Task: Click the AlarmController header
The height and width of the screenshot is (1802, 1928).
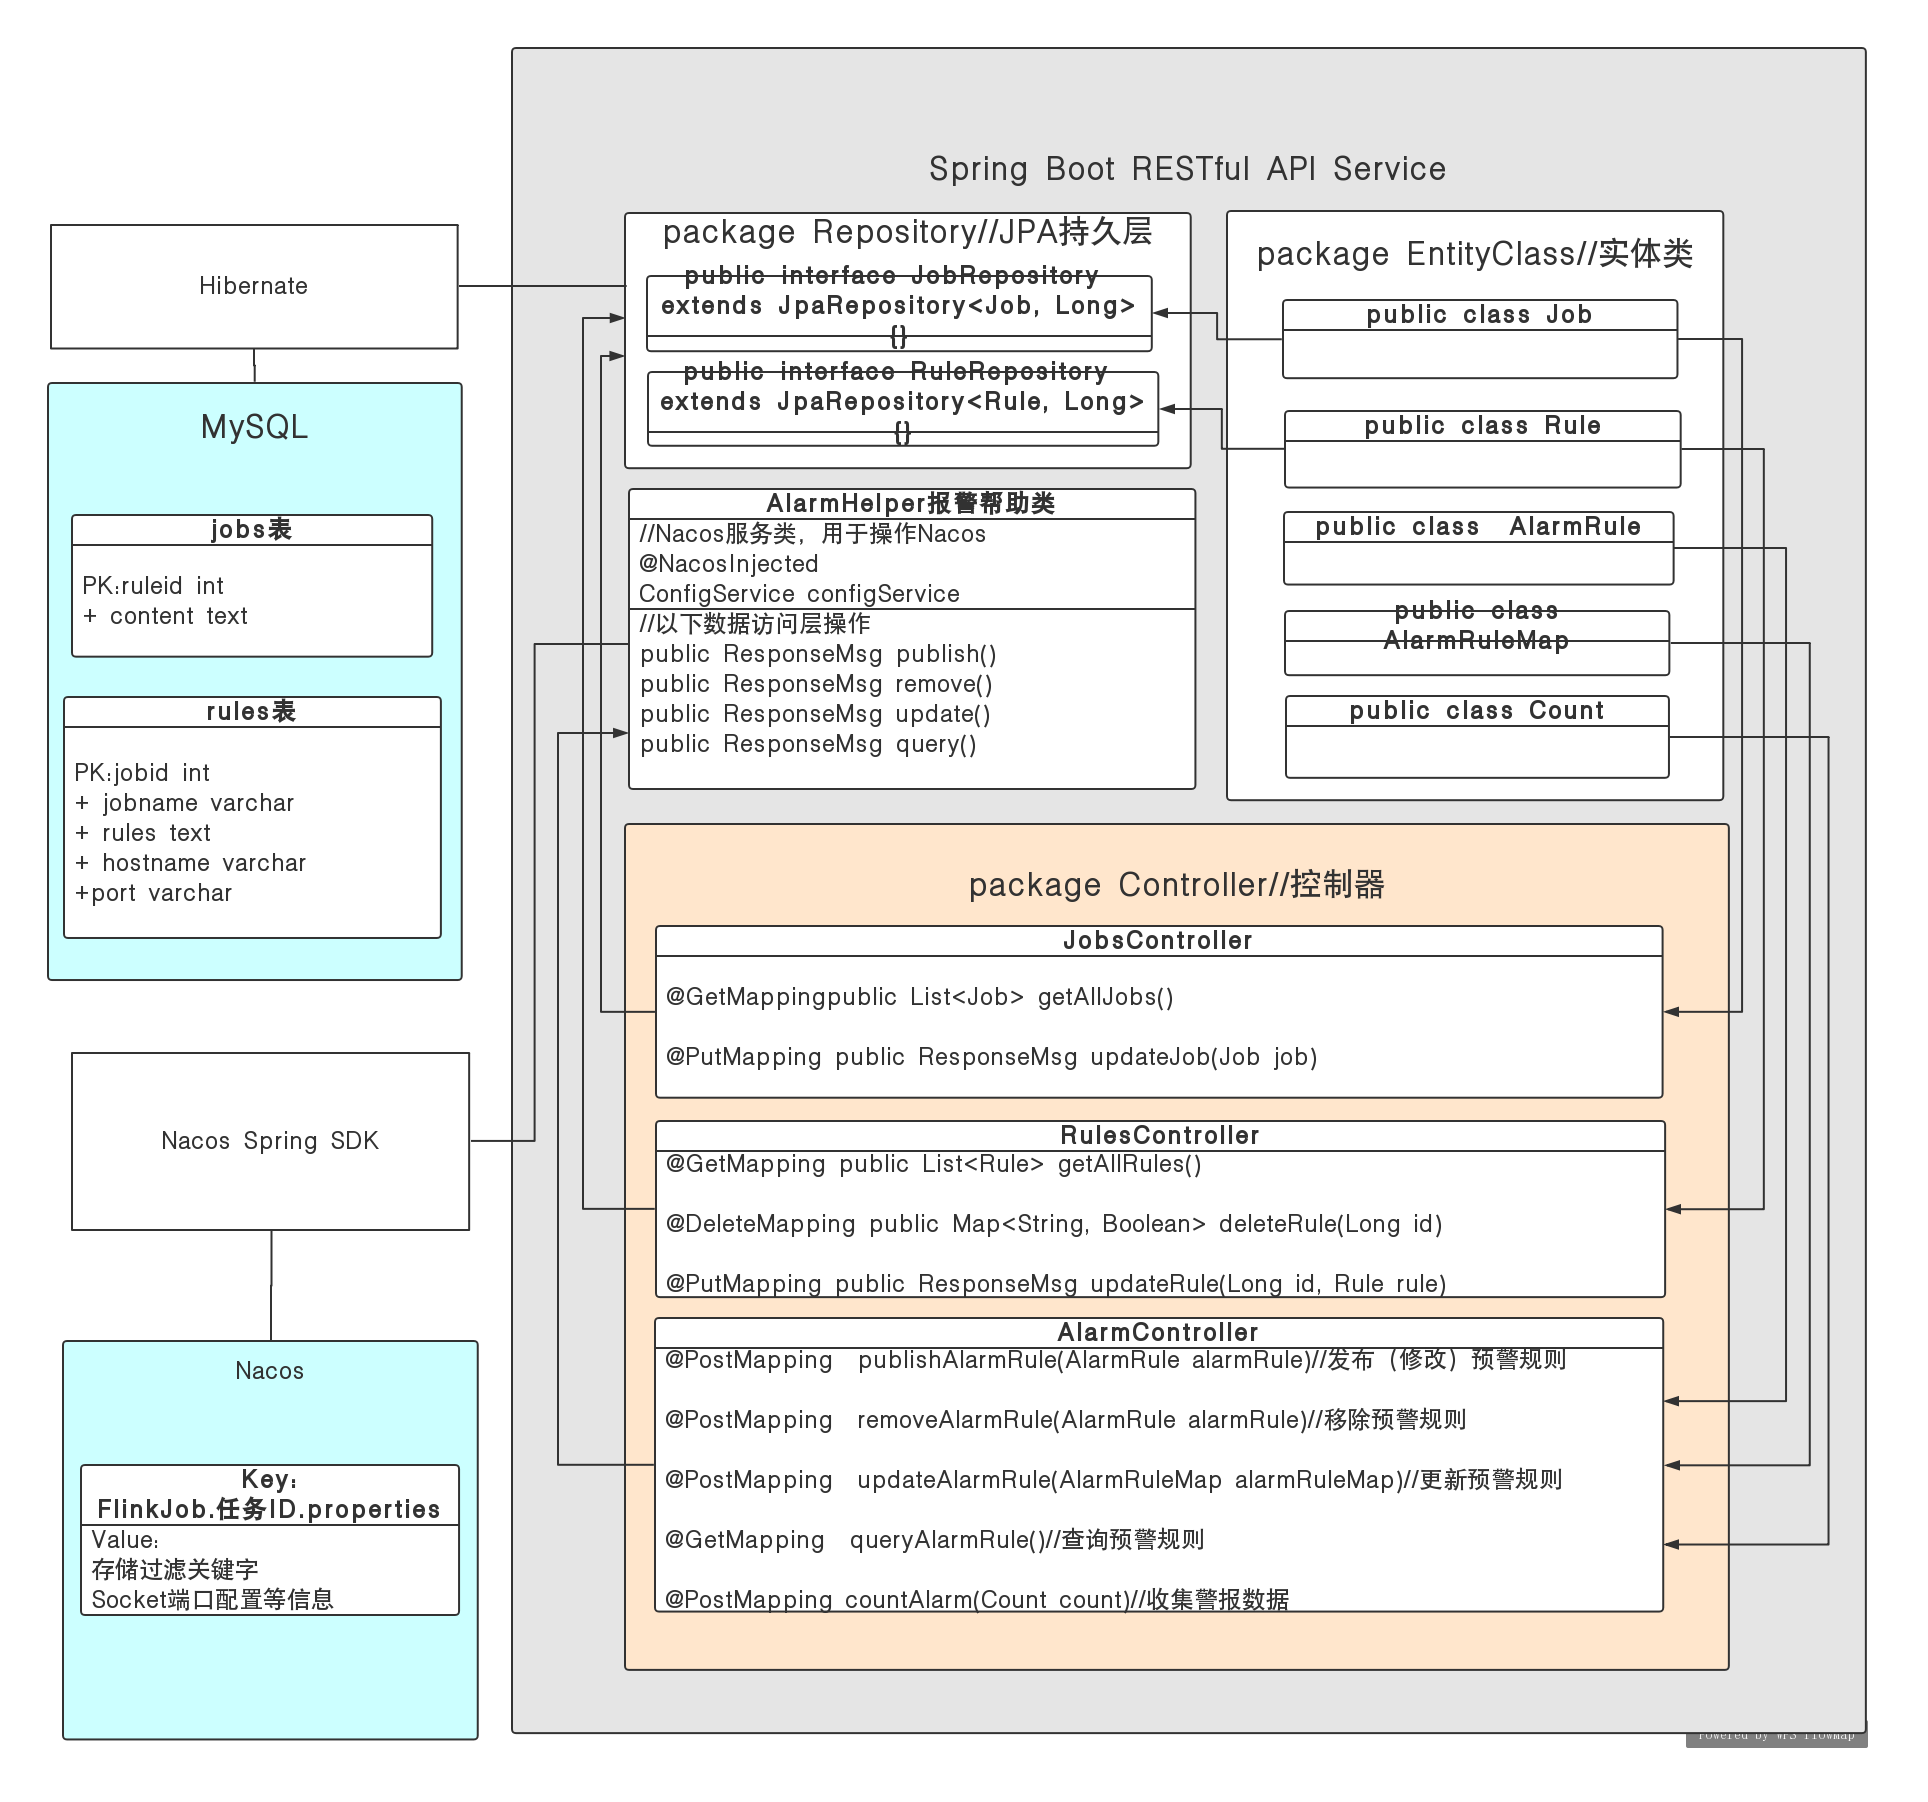Action: pyautogui.click(x=1158, y=1333)
